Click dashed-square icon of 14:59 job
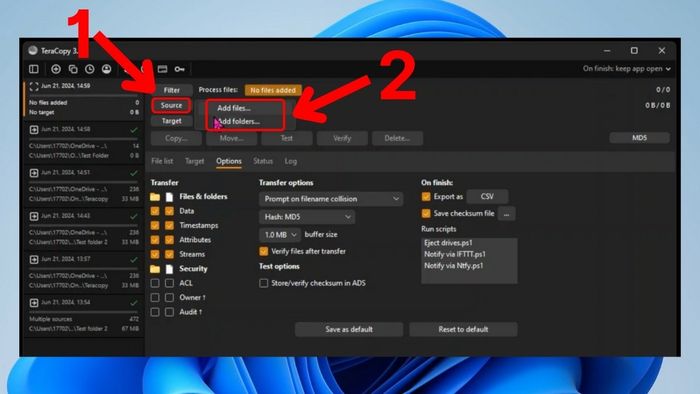 click(34, 86)
